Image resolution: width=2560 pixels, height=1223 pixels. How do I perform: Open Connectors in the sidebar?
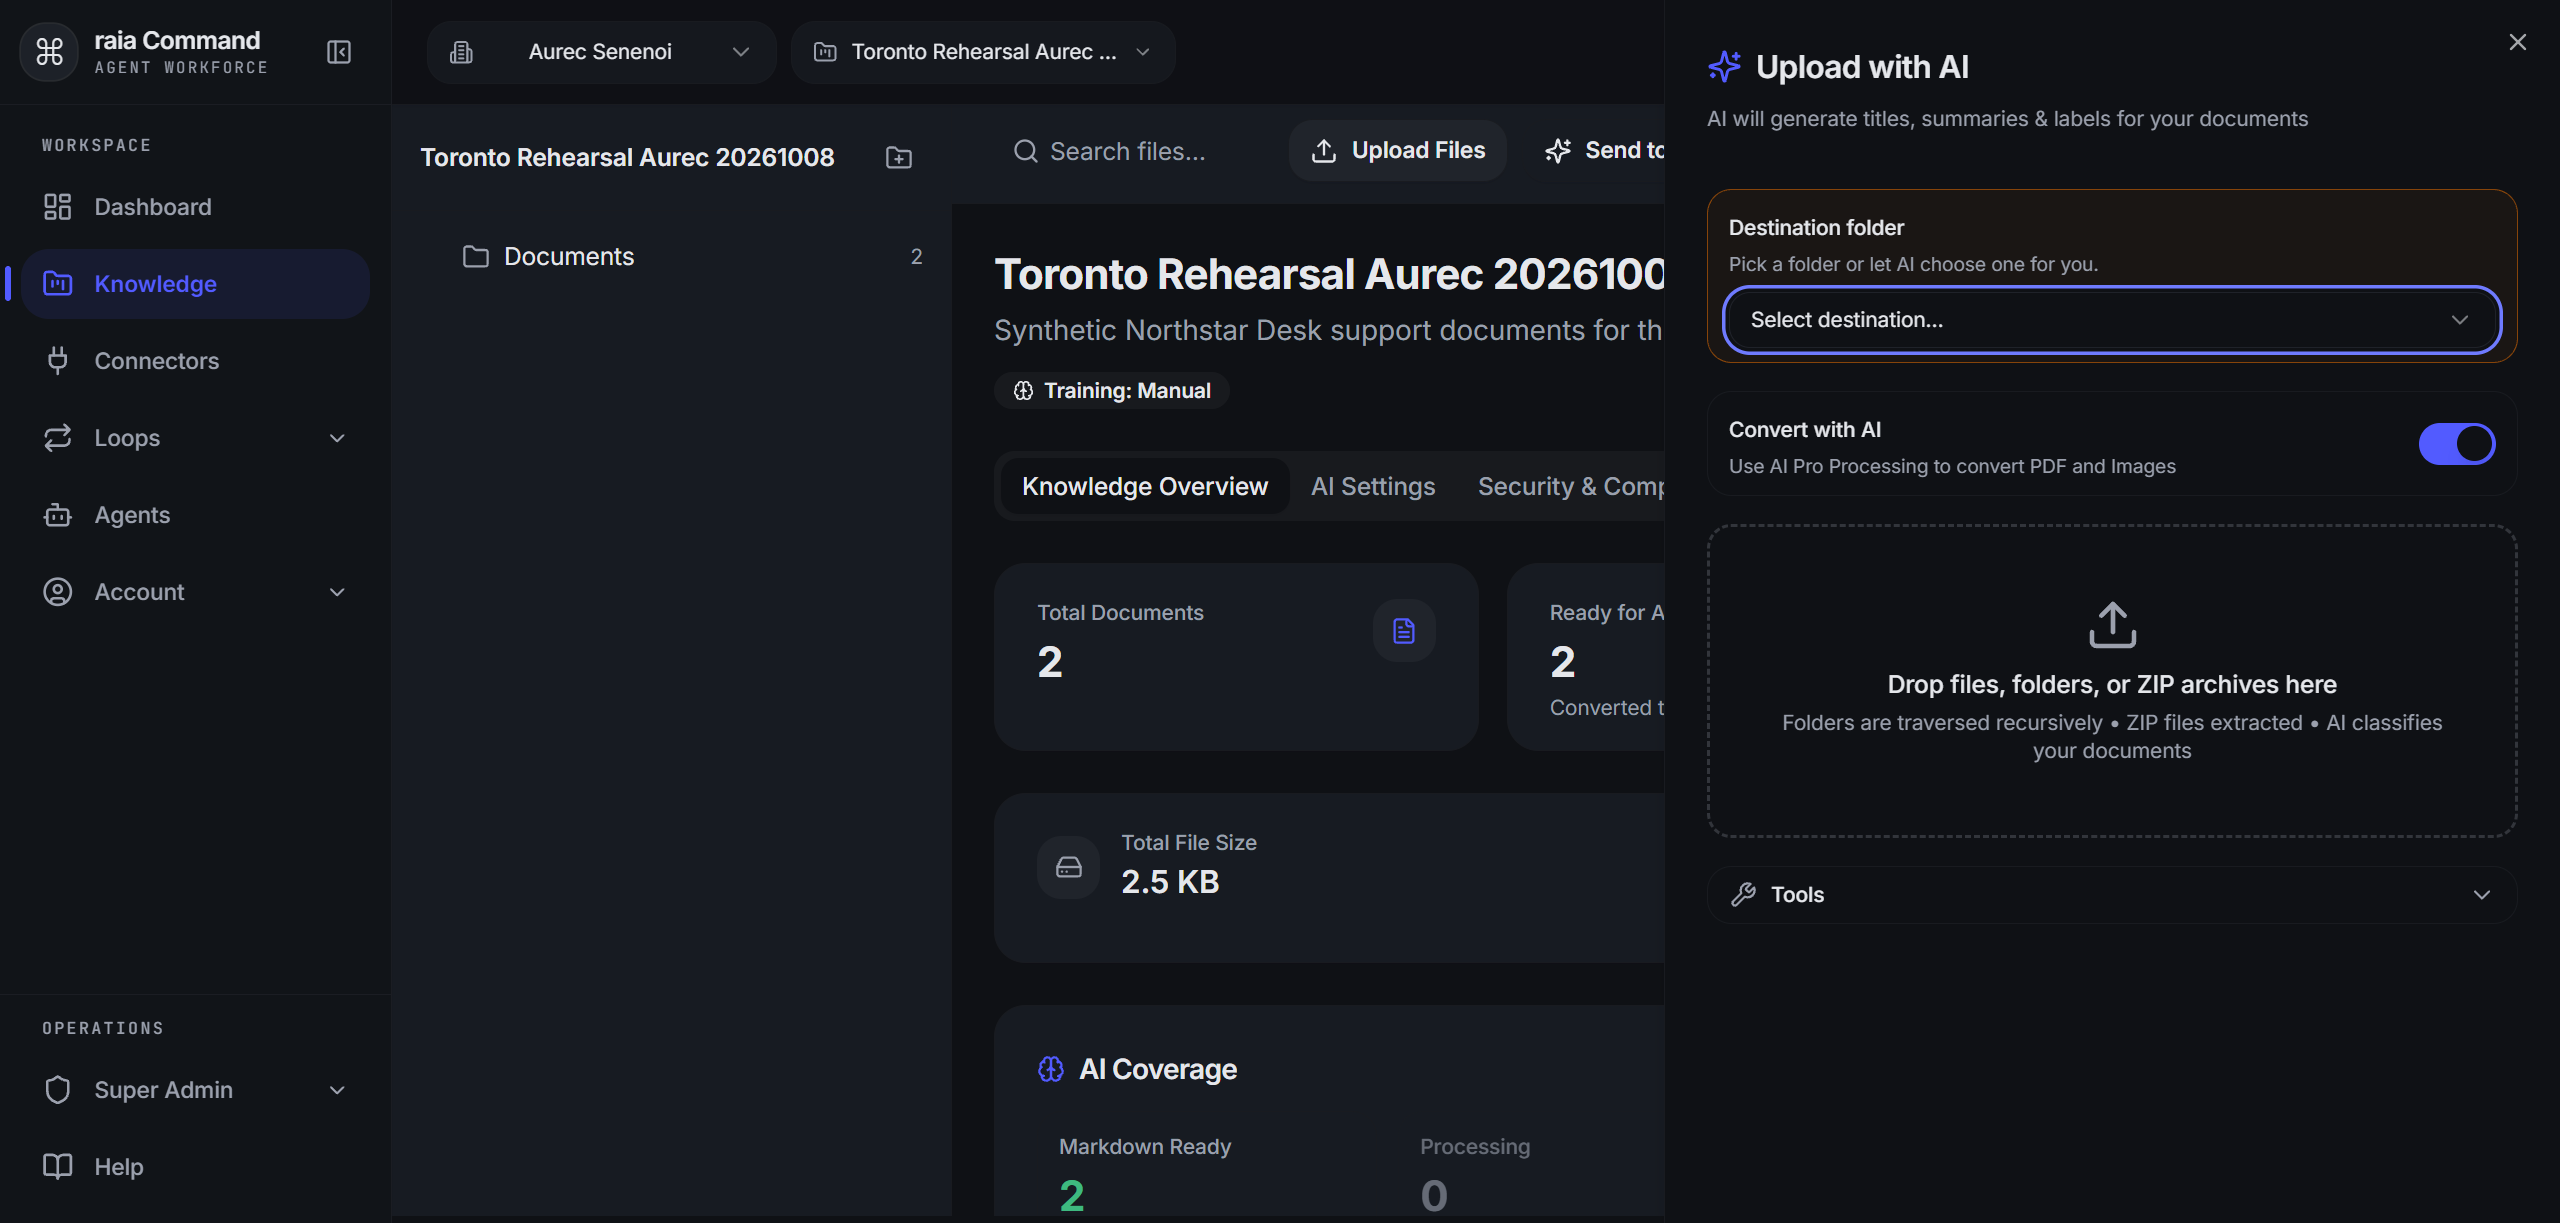pos(195,361)
